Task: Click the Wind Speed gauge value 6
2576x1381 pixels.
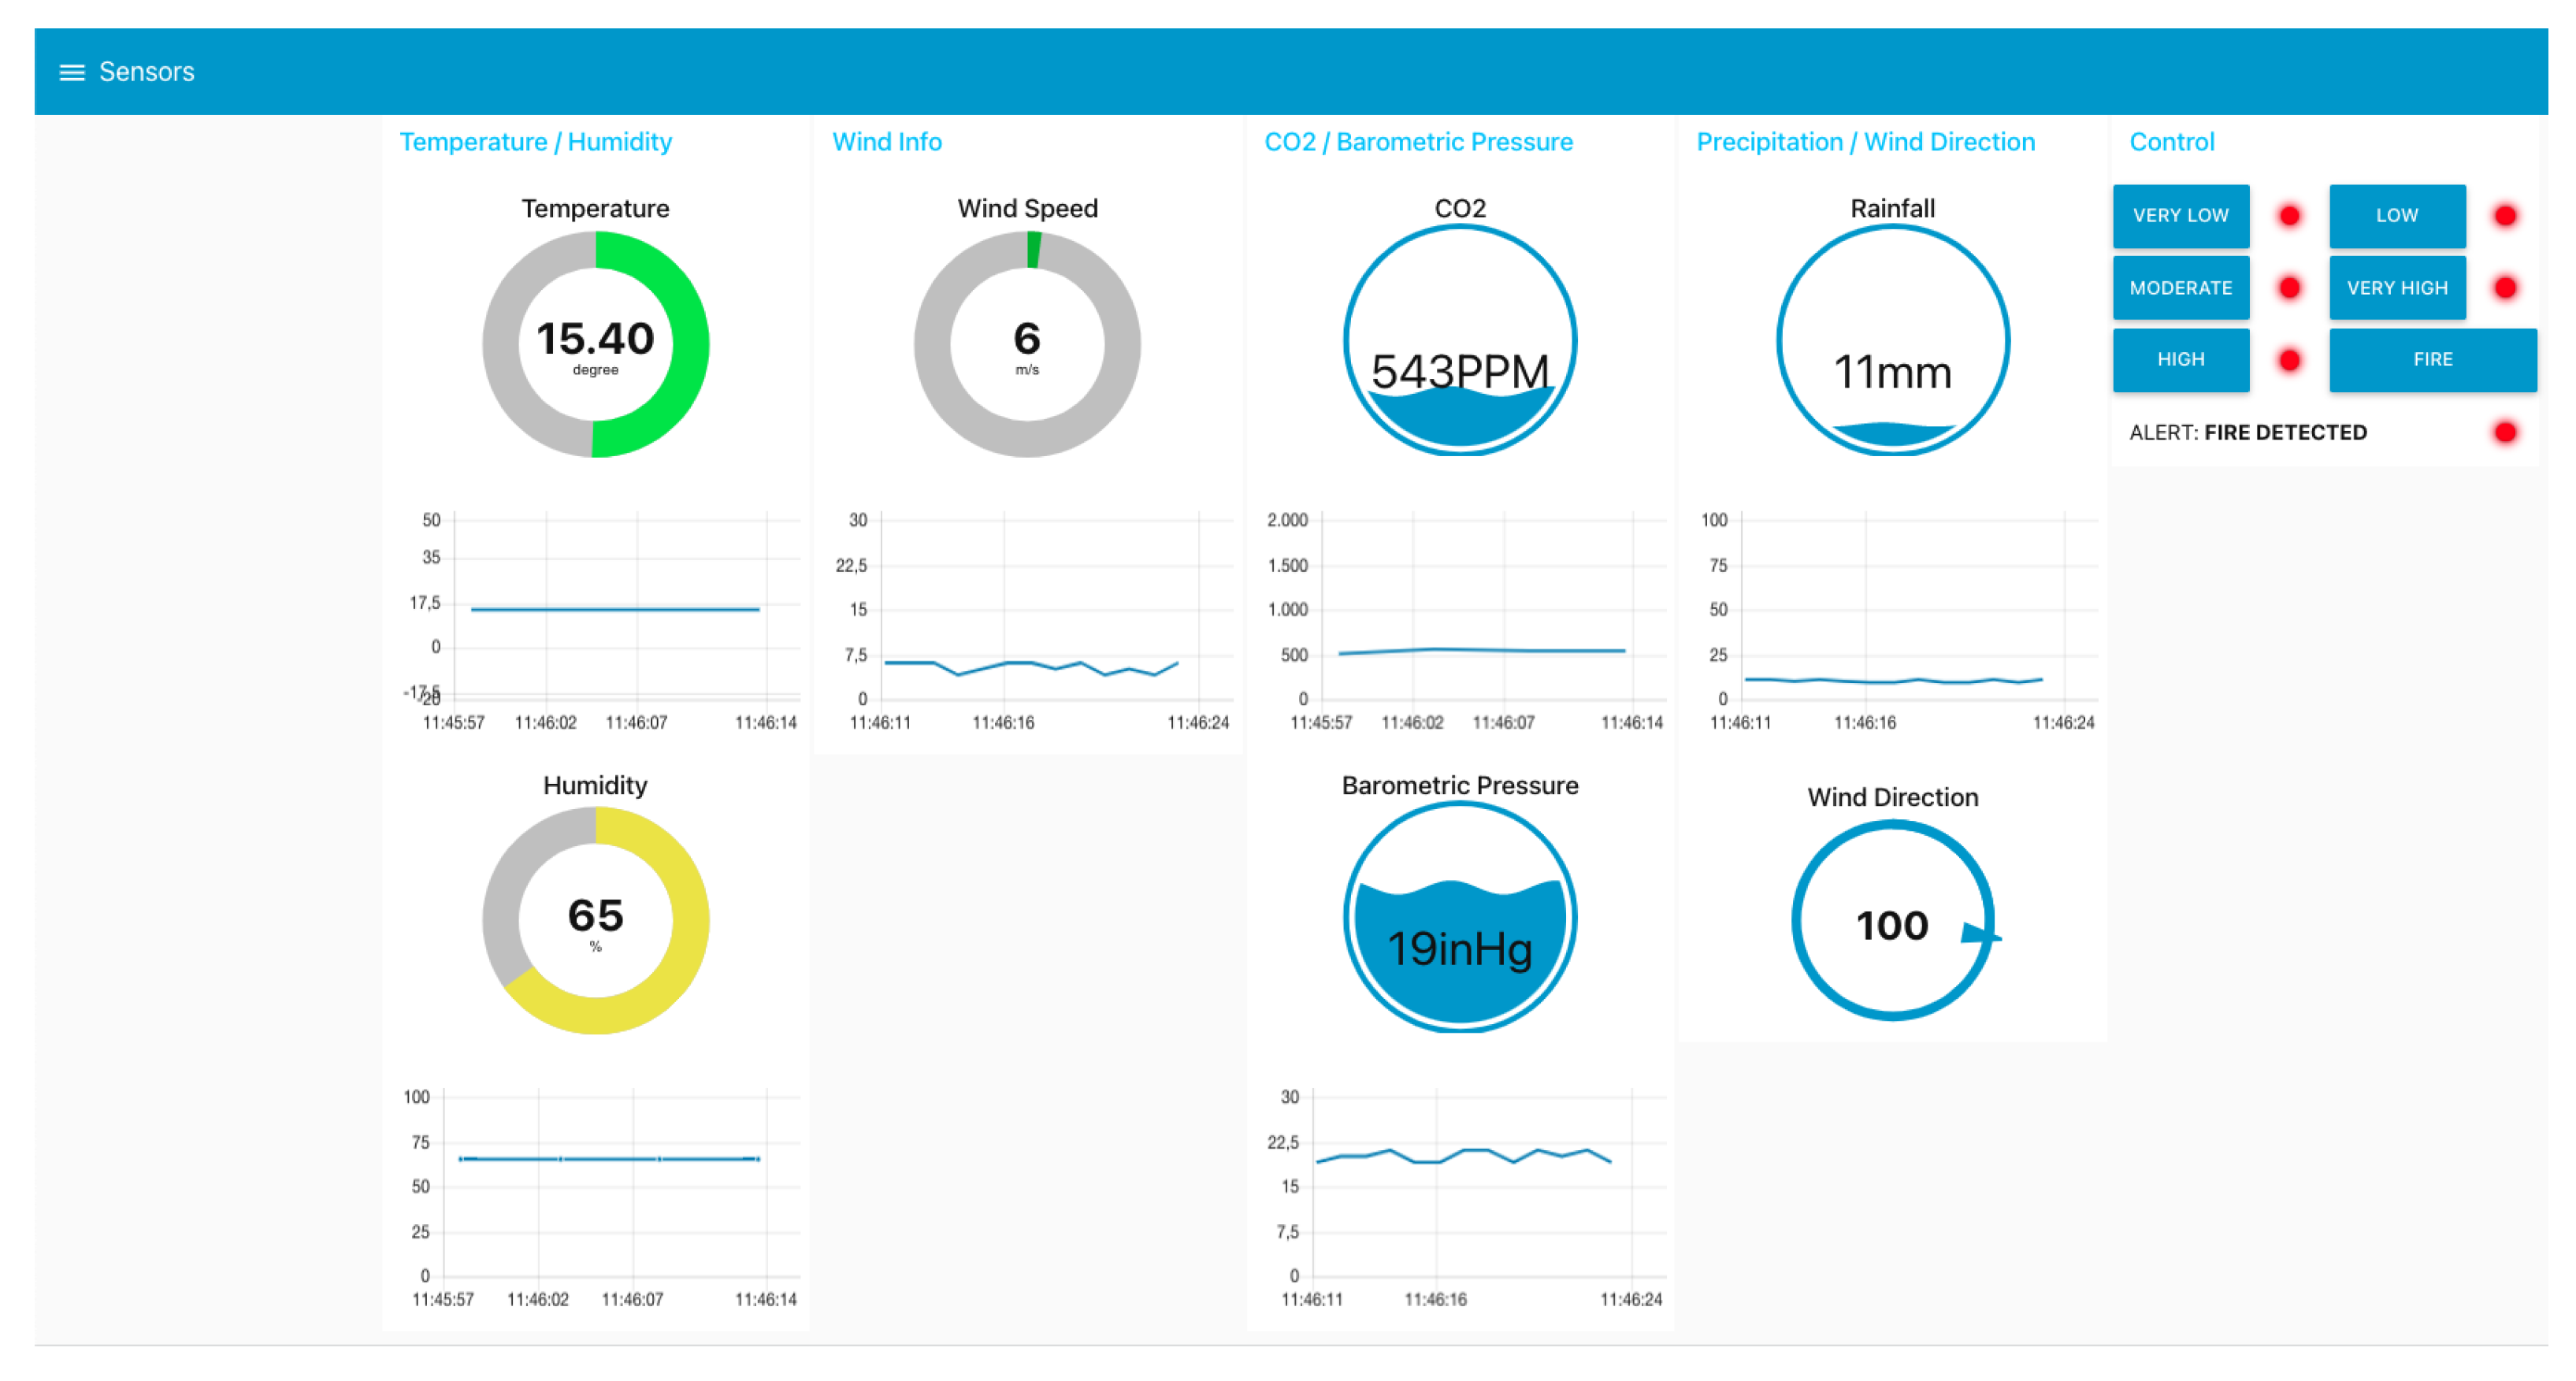Action: tap(1027, 344)
